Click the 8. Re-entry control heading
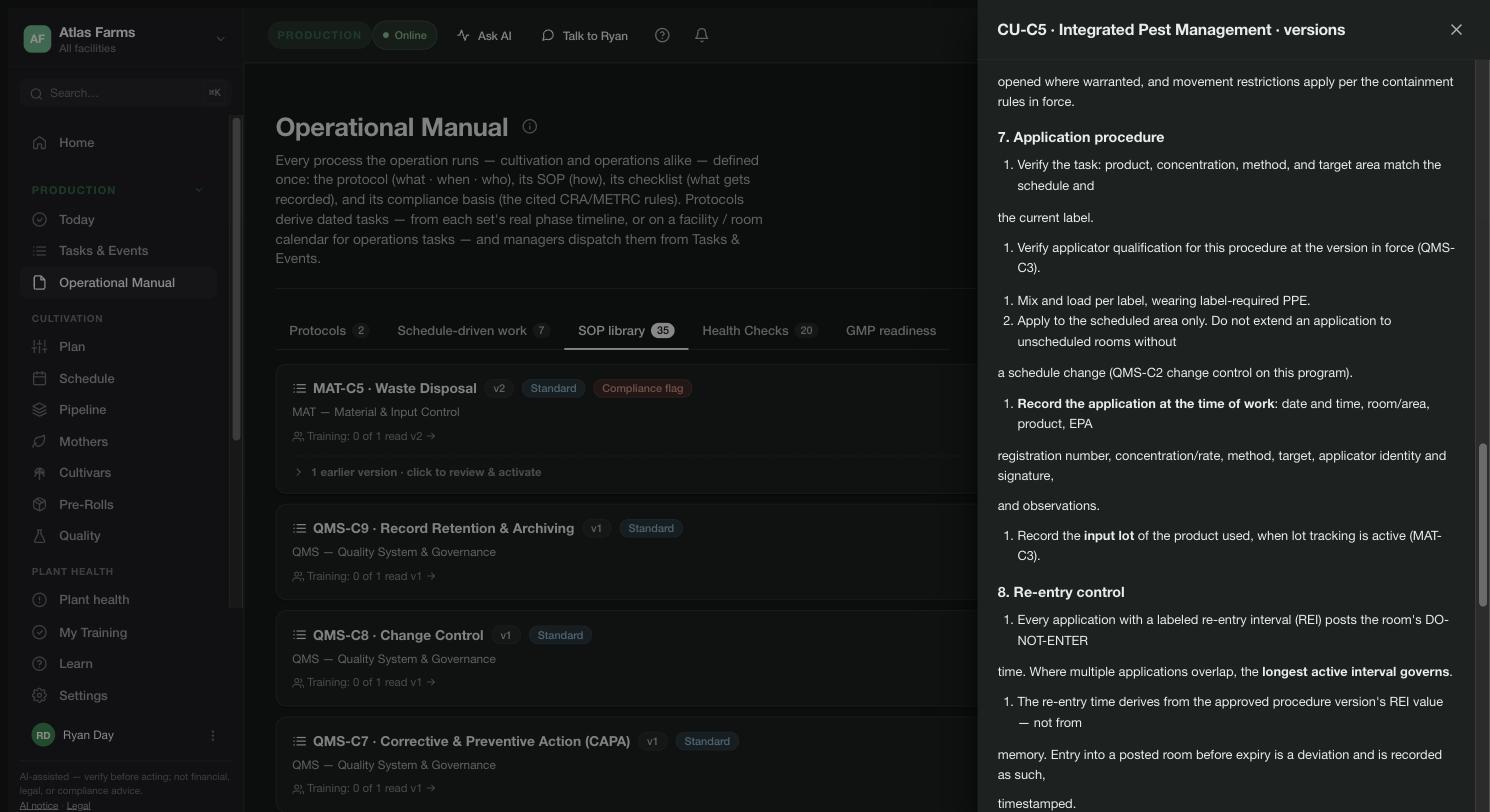 pyautogui.click(x=1061, y=592)
